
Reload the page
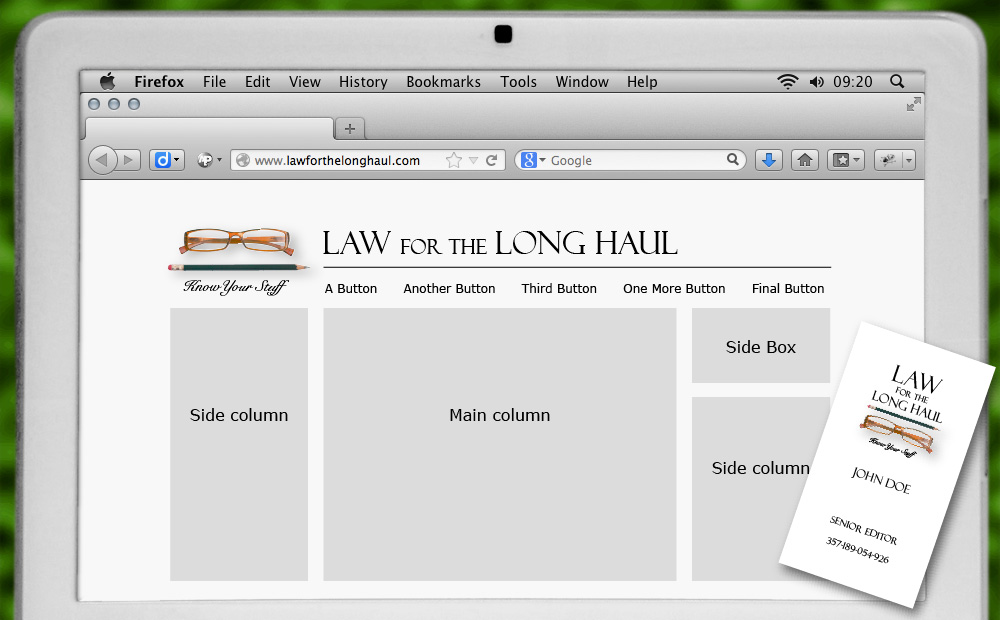pyautogui.click(x=491, y=160)
